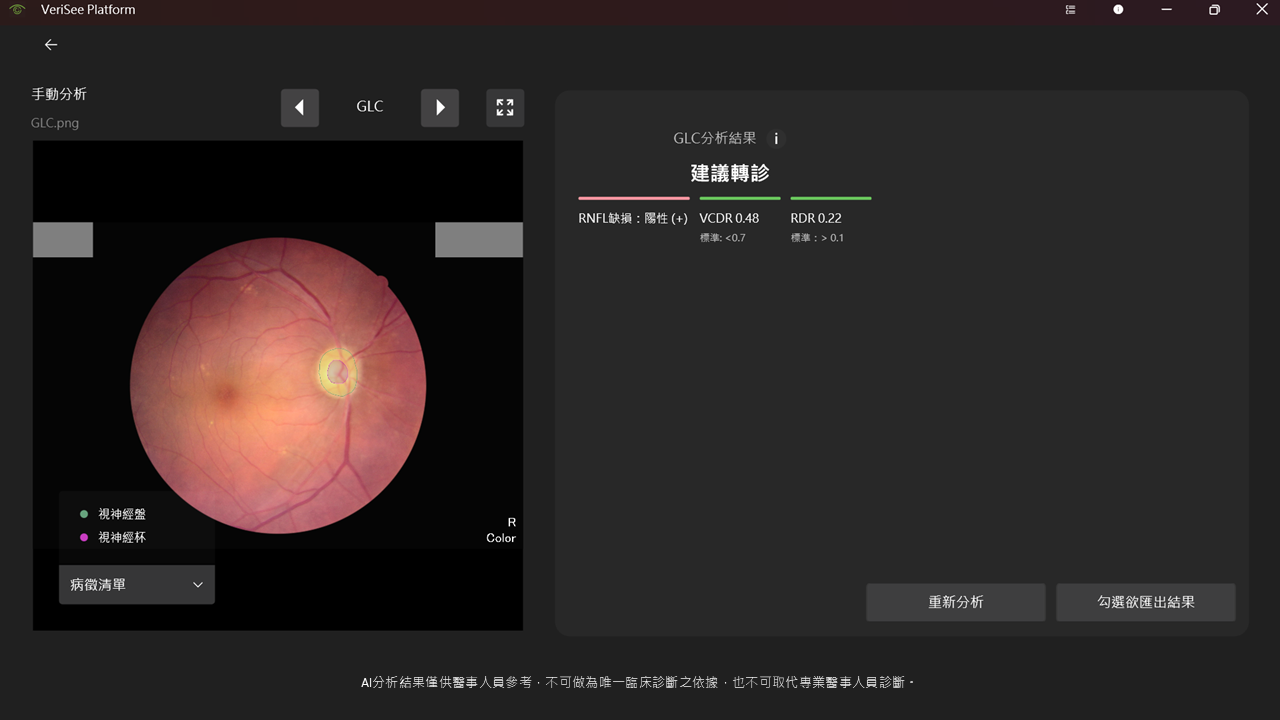Expand fundus image to fullscreen
Viewport: 1280px width, 720px height.
click(x=505, y=108)
